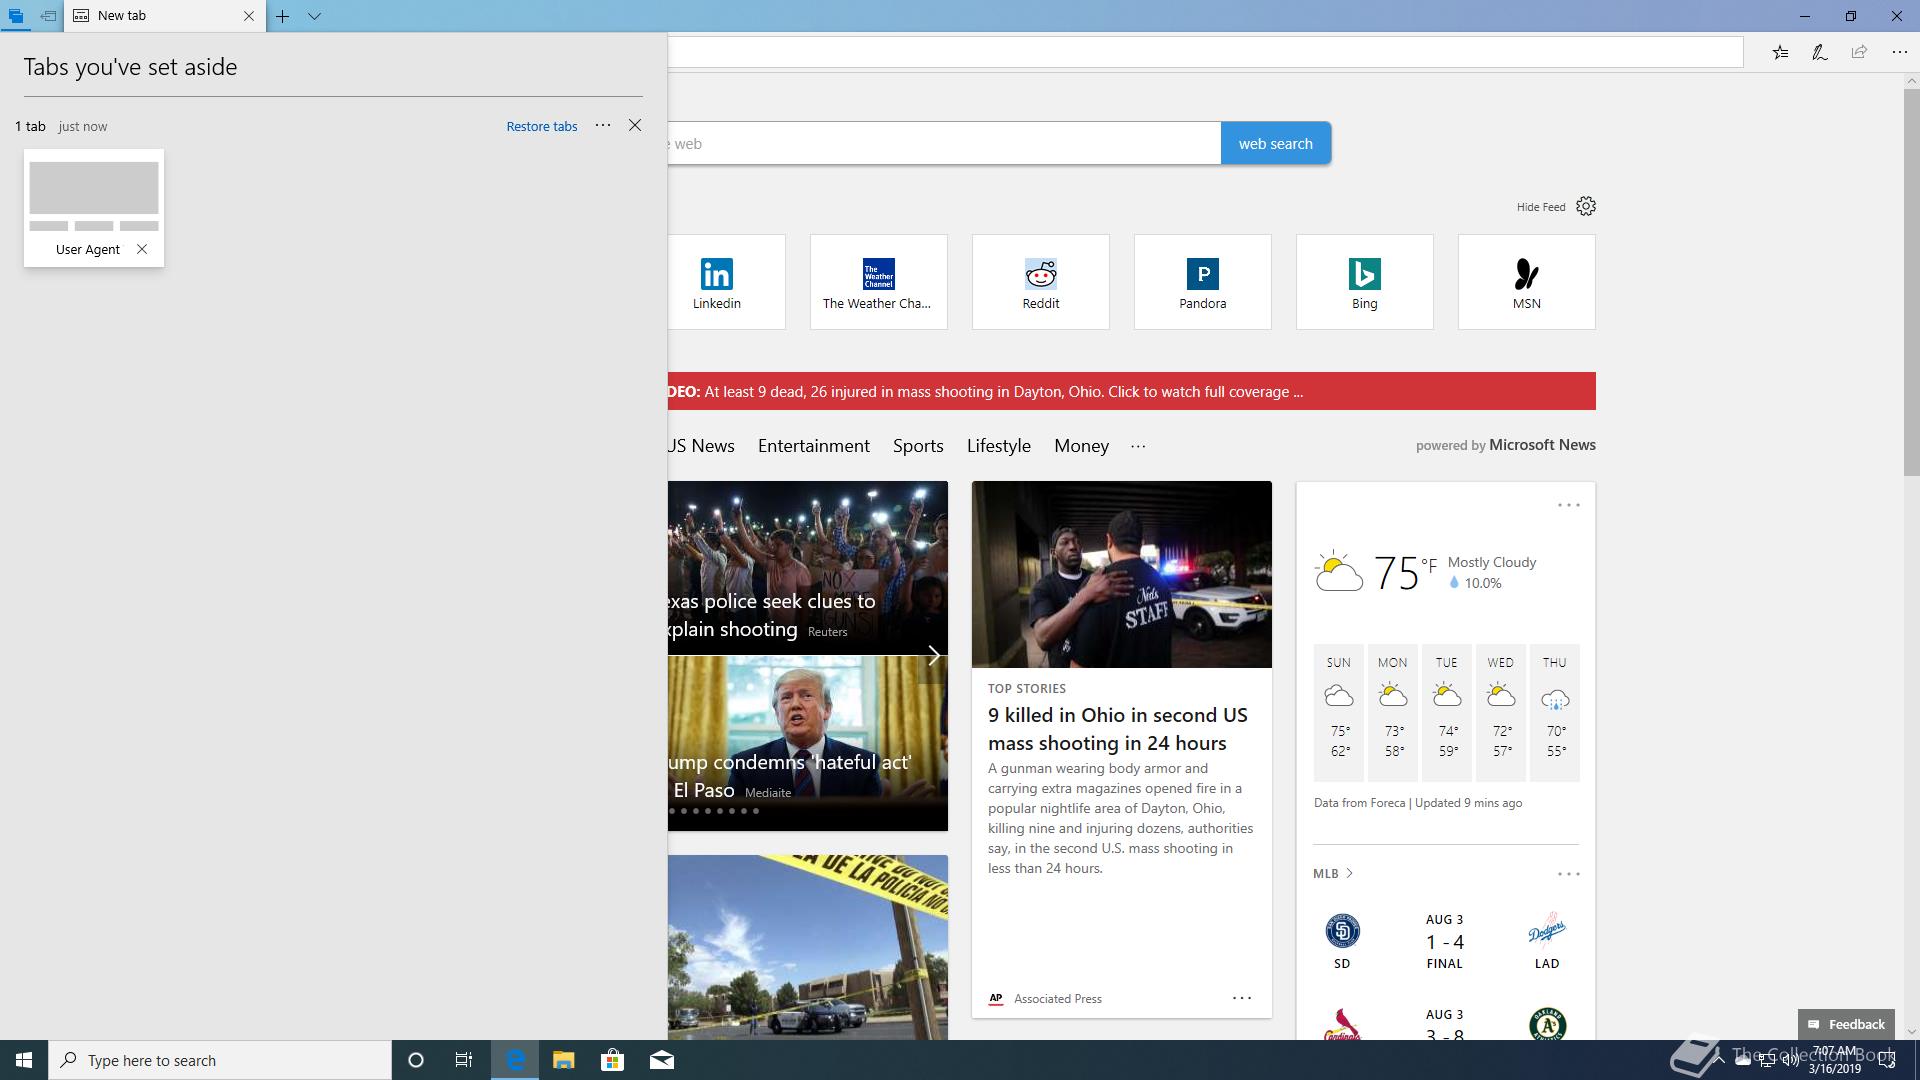Open SD vs LAD final score
Viewport: 1920px width, 1080px height.
[1445, 941]
